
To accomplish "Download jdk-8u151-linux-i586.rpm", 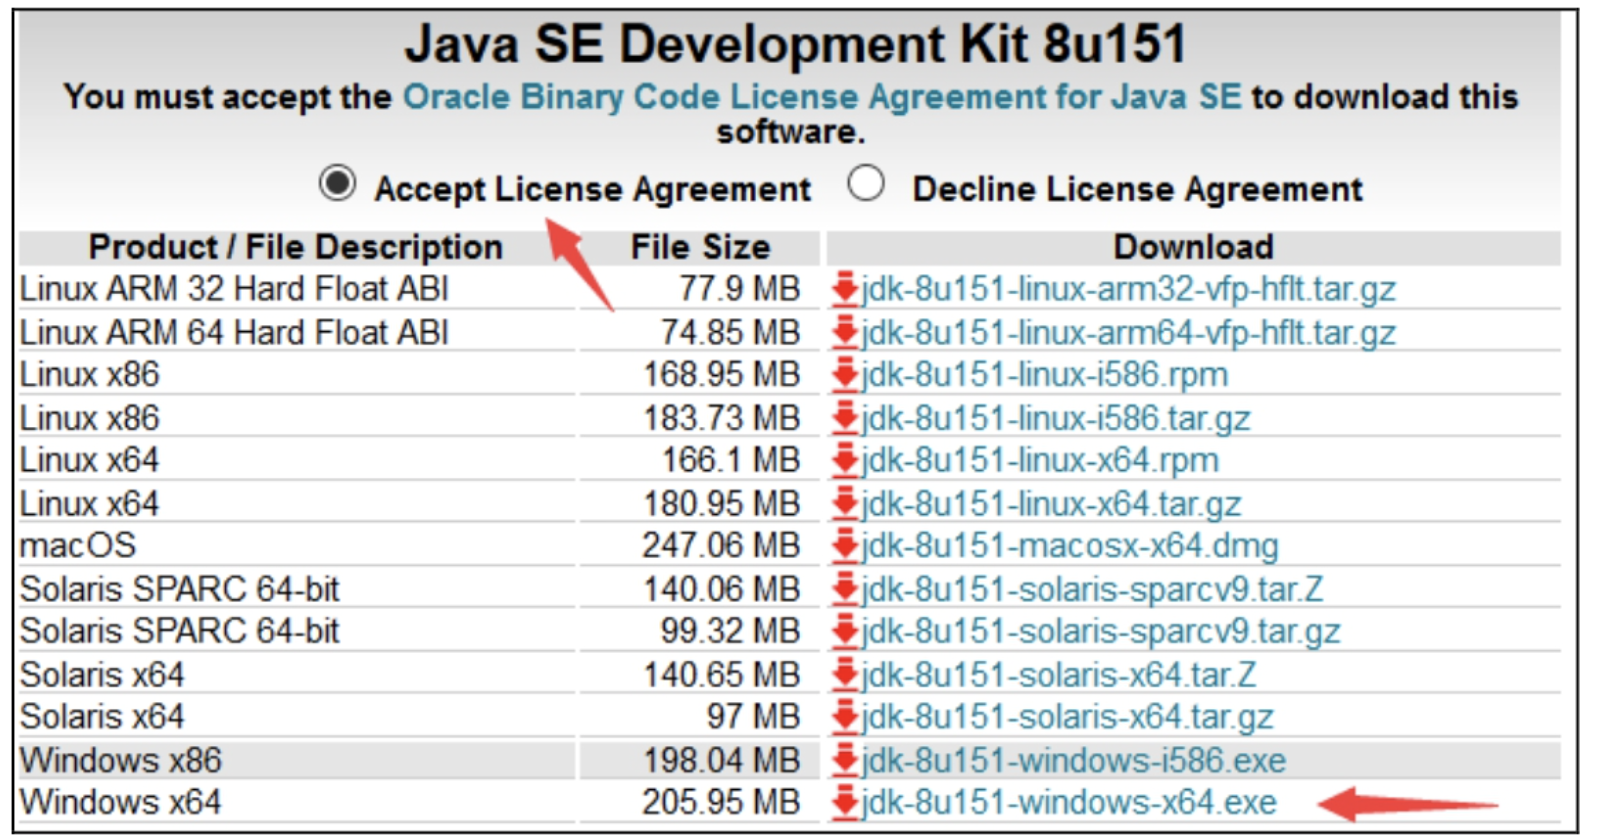I will 1044,375.
